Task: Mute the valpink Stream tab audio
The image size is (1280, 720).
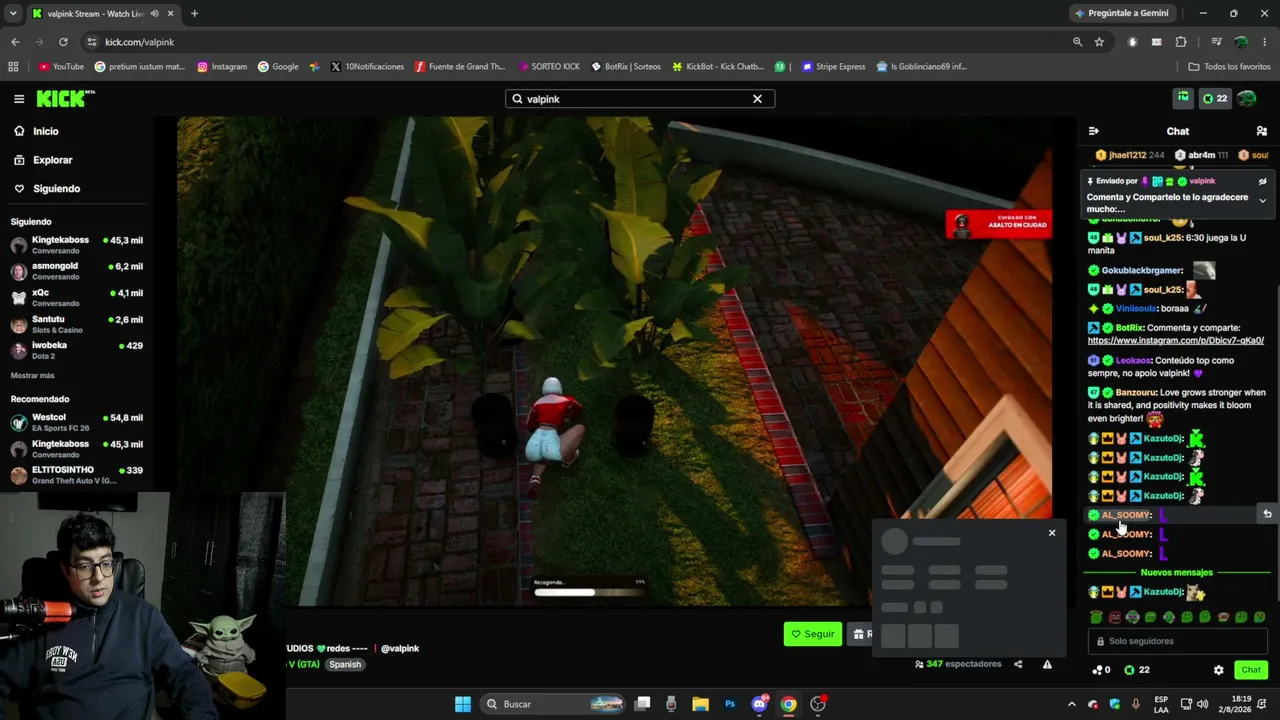Action: coord(154,13)
